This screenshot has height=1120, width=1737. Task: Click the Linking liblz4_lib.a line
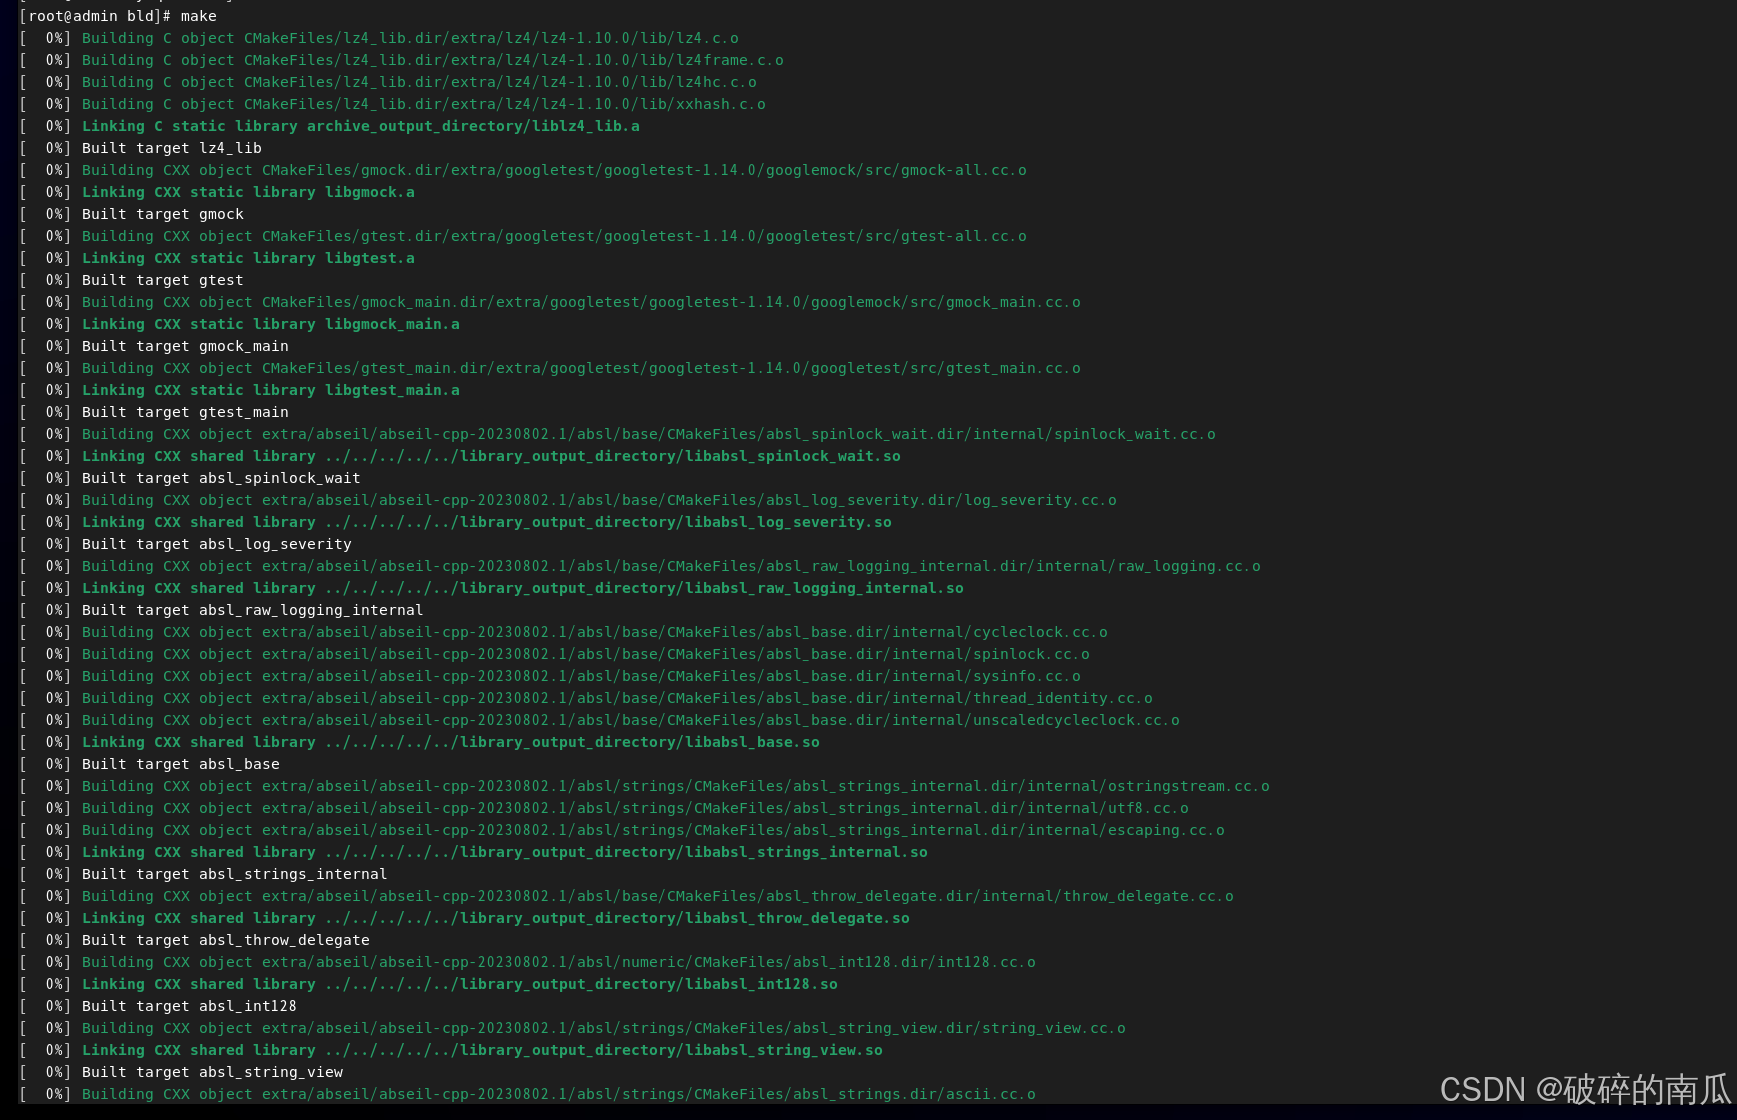tap(360, 126)
